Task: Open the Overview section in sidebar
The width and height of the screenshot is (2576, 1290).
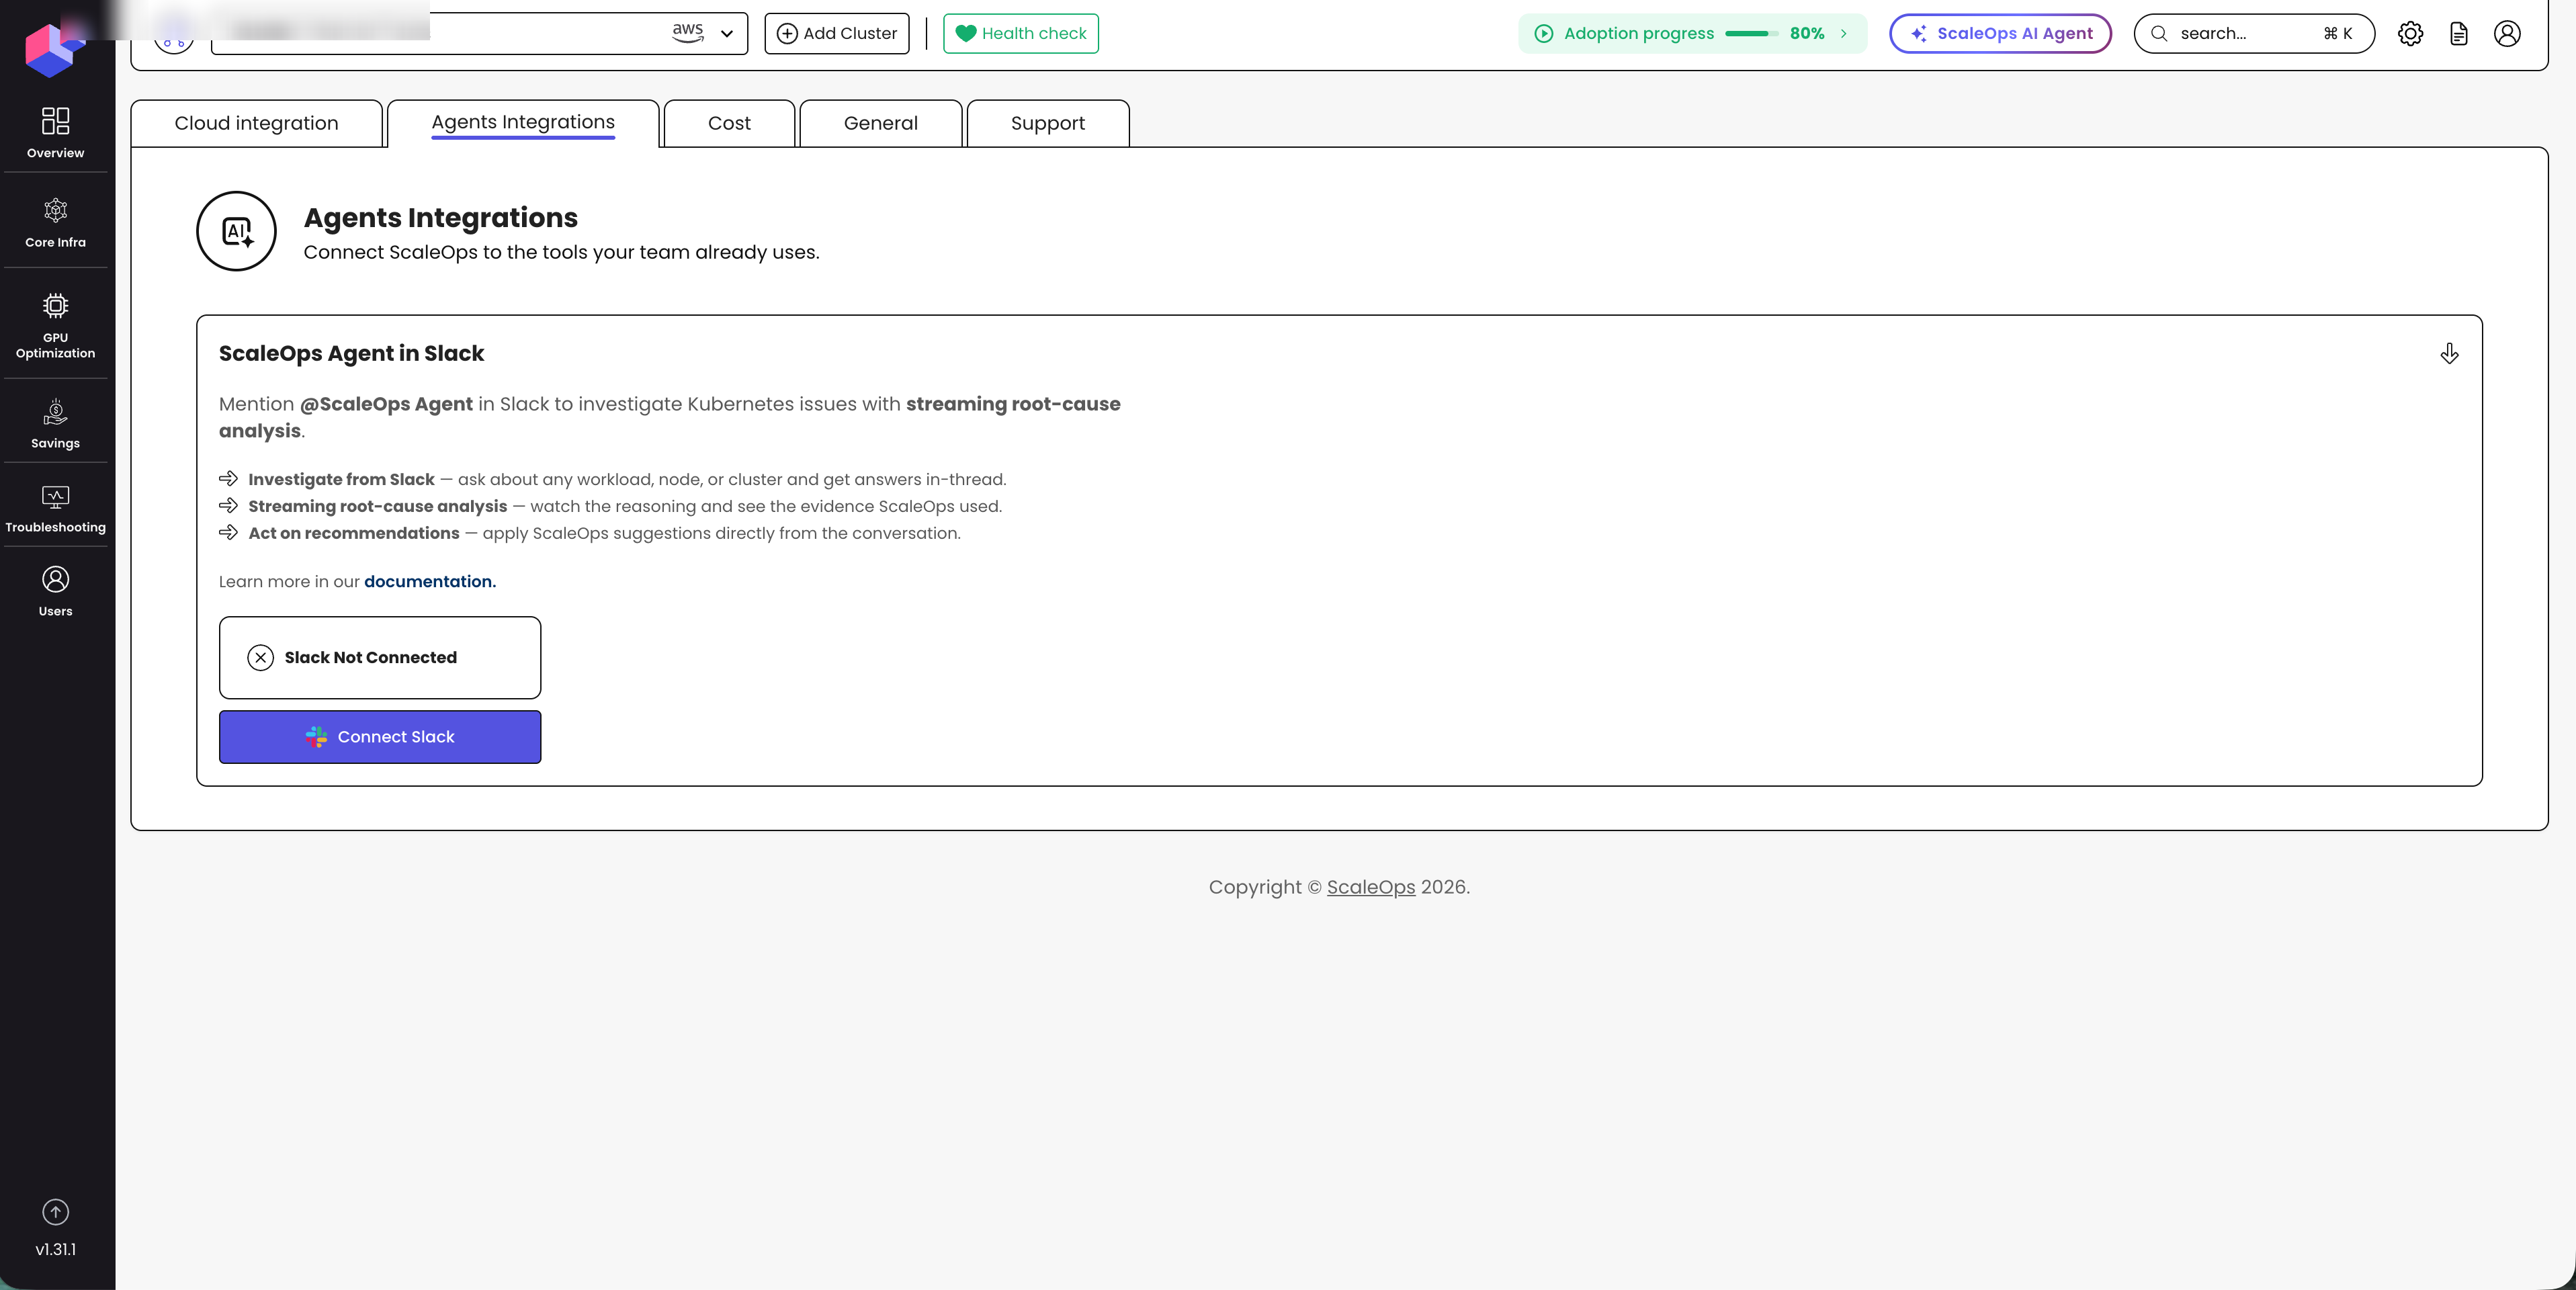Action: pos(55,133)
